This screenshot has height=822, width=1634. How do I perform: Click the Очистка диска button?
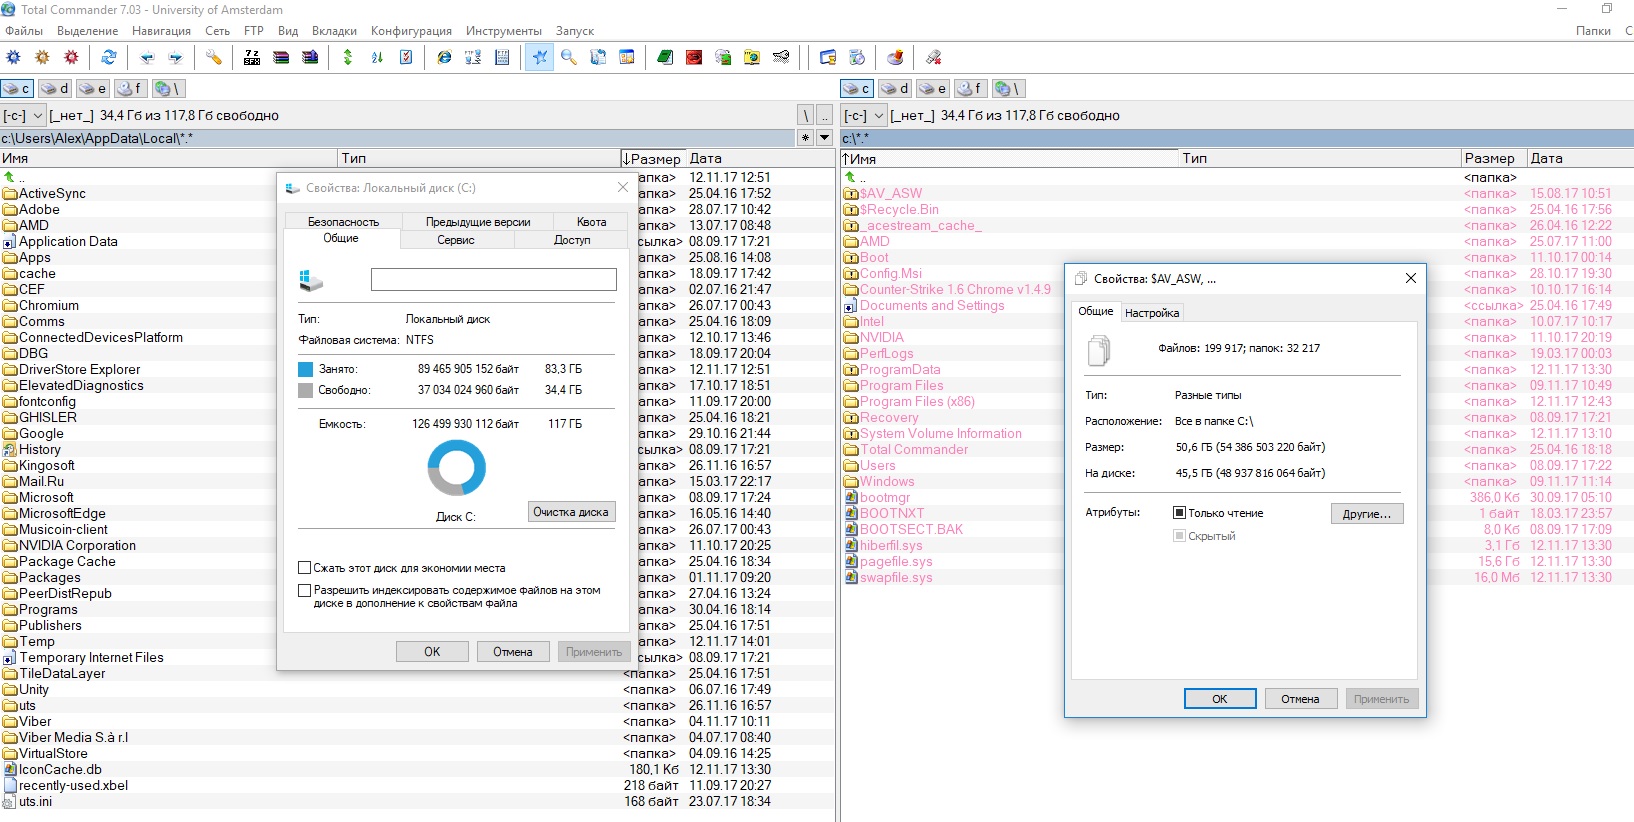click(571, 512)
